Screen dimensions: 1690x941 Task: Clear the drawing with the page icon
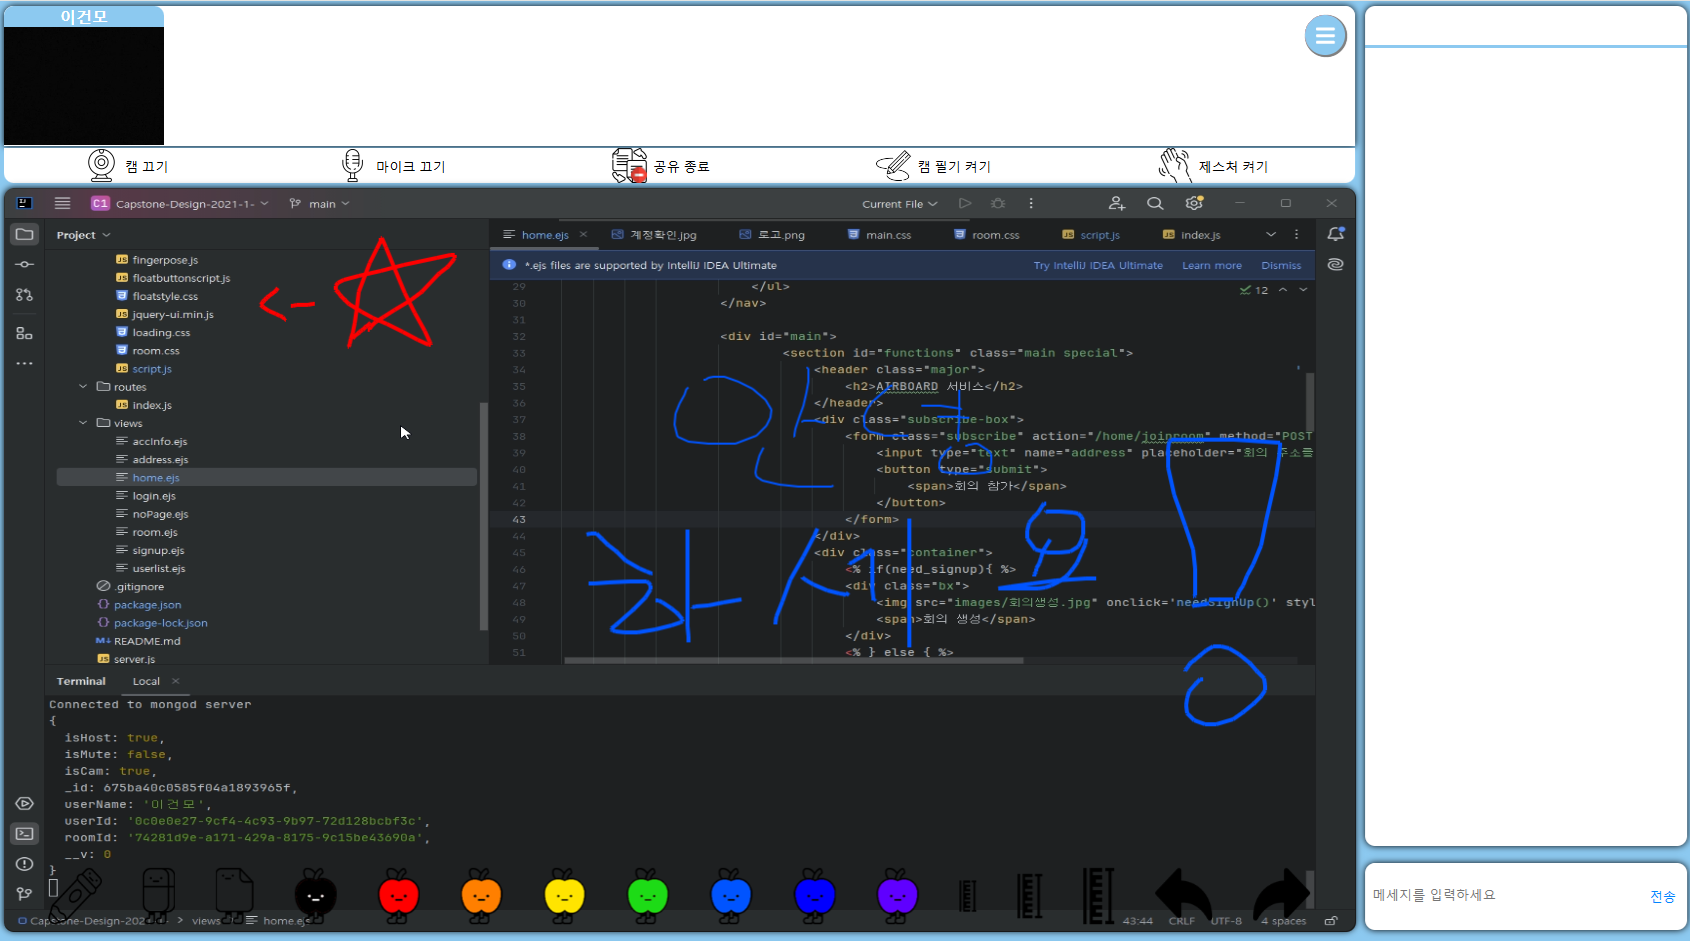234,893
